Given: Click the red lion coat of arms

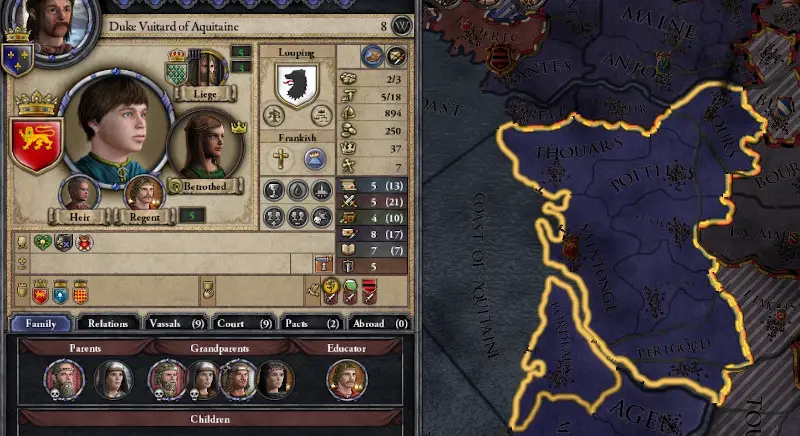Looking at the screenshot, I should 36,145.
